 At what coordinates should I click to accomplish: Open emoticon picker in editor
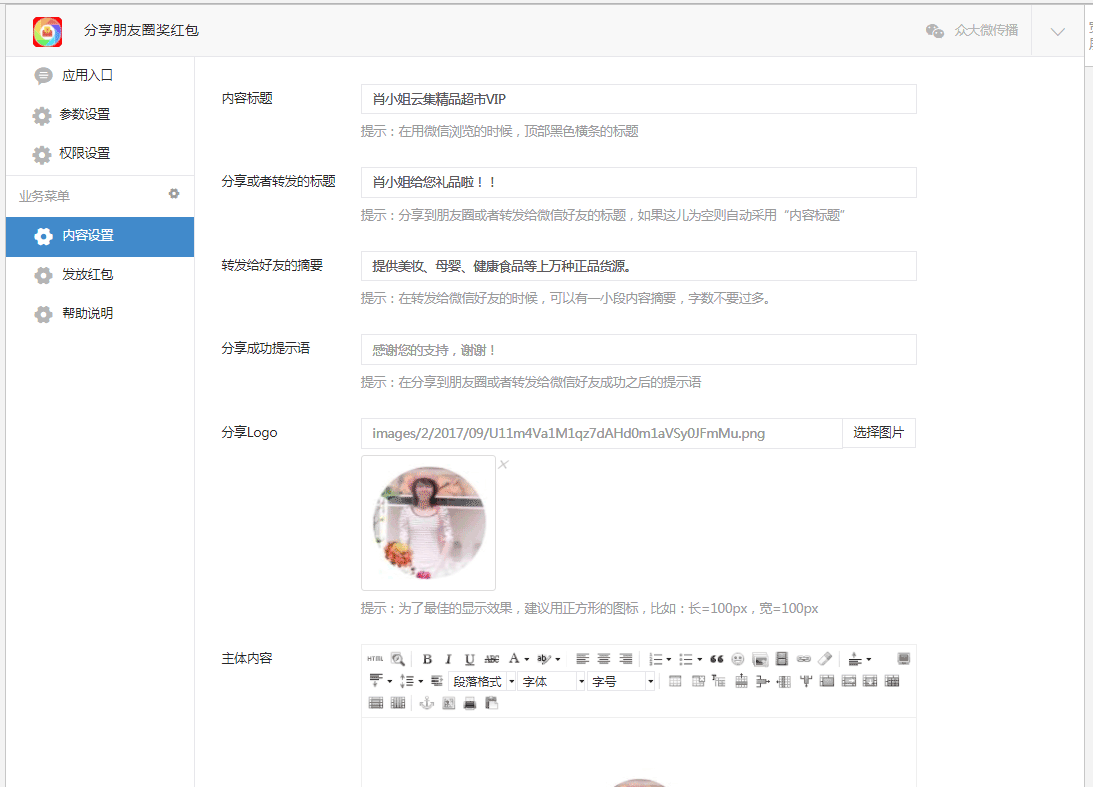[737, 659]
